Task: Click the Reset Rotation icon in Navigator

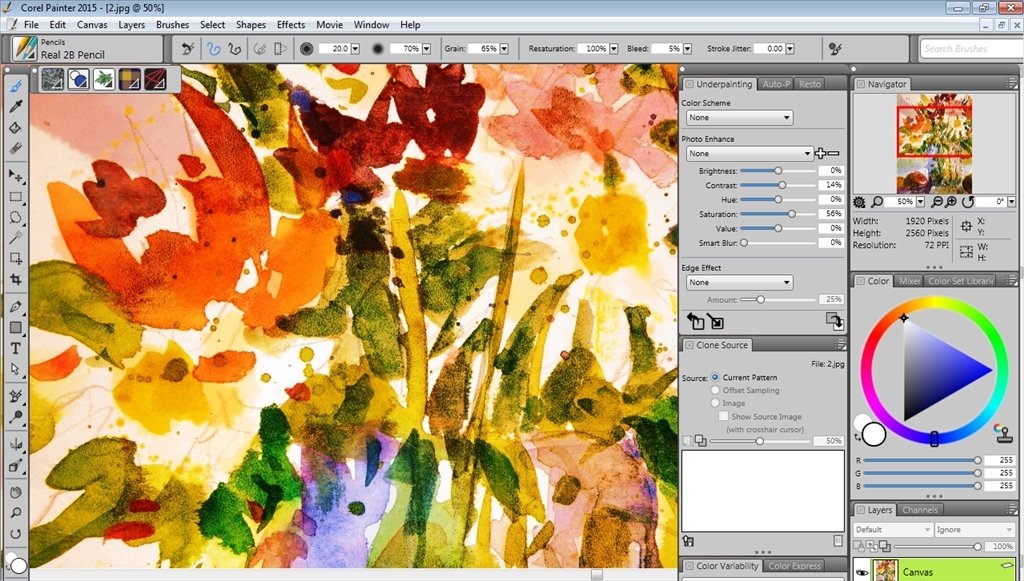Action: (968, 201)
